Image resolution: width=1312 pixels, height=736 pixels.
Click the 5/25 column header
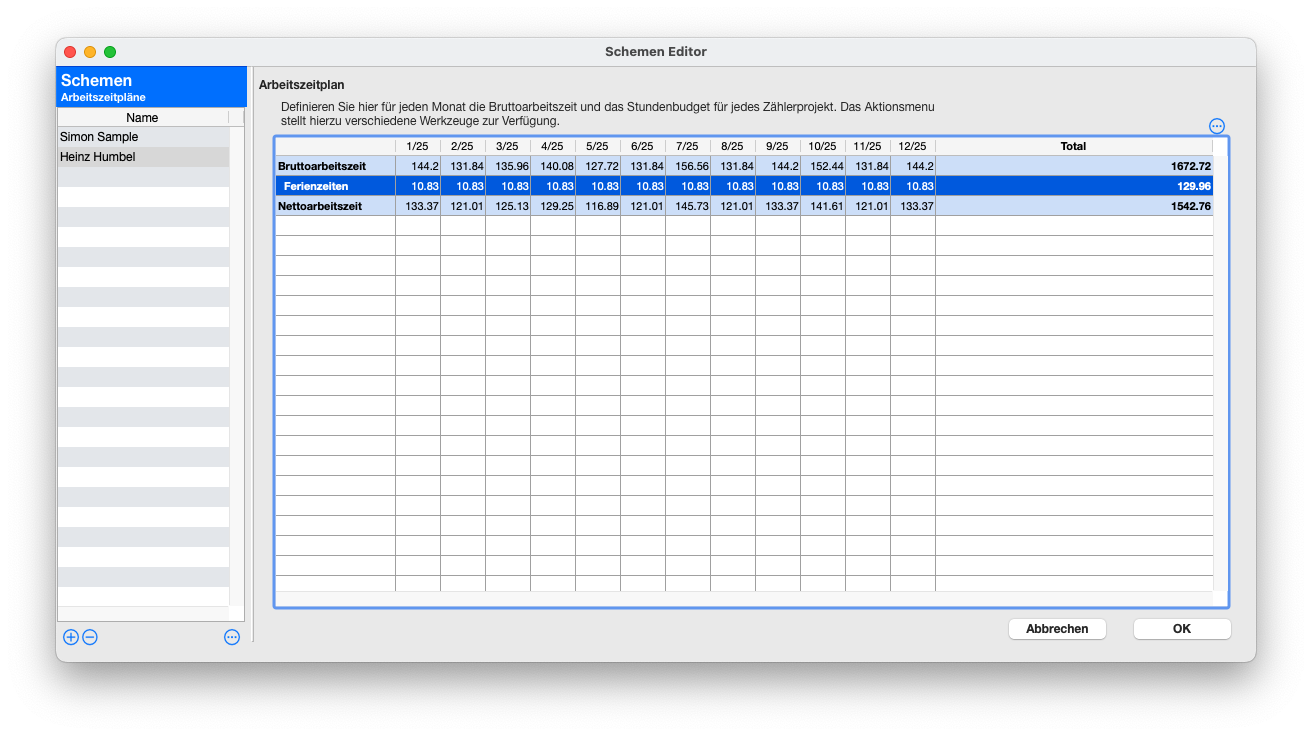coord(598,146)
